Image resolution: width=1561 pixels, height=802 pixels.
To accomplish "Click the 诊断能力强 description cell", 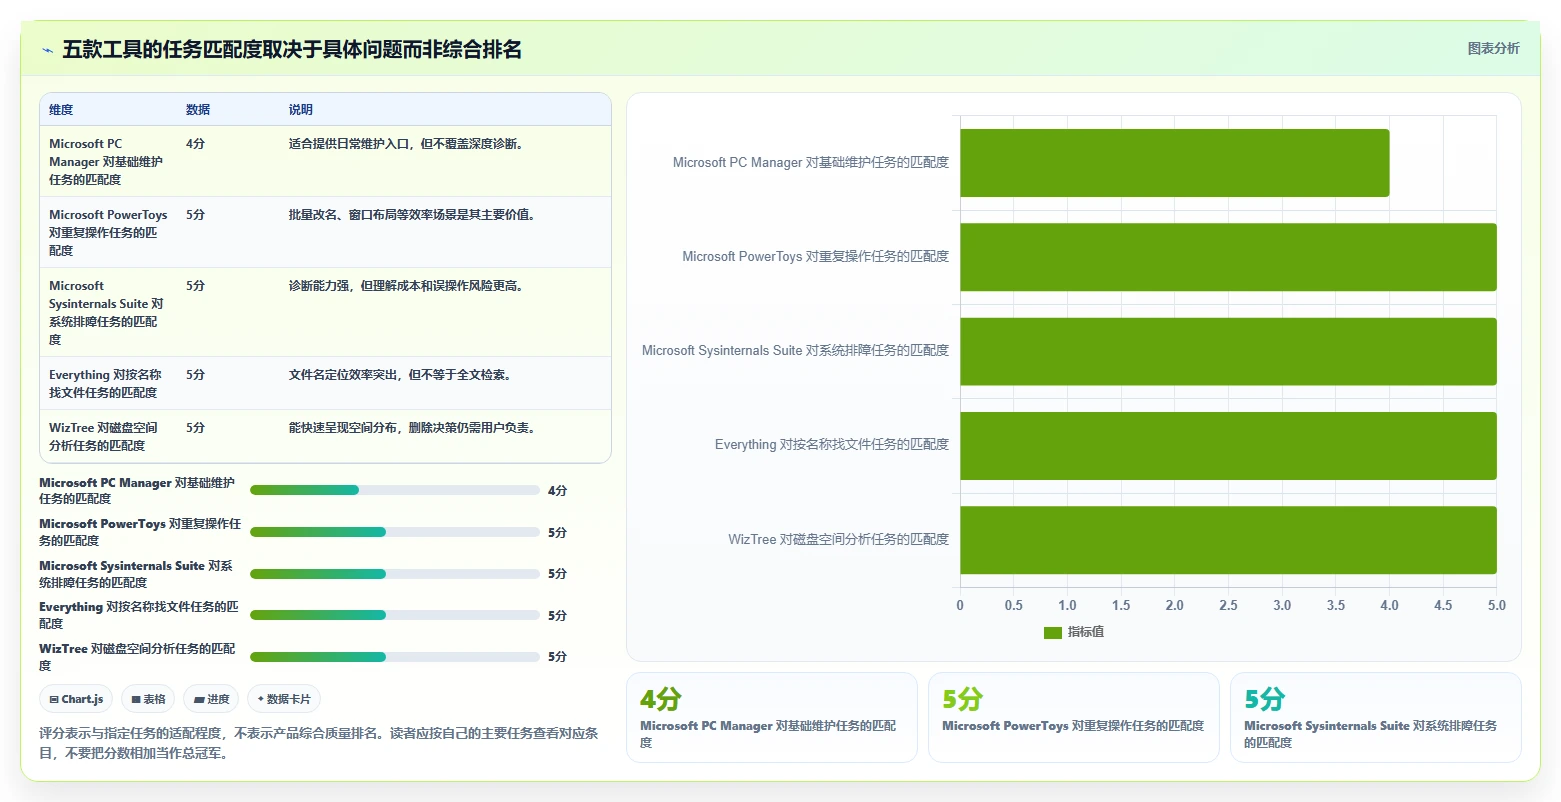I will tap(406, 286).
